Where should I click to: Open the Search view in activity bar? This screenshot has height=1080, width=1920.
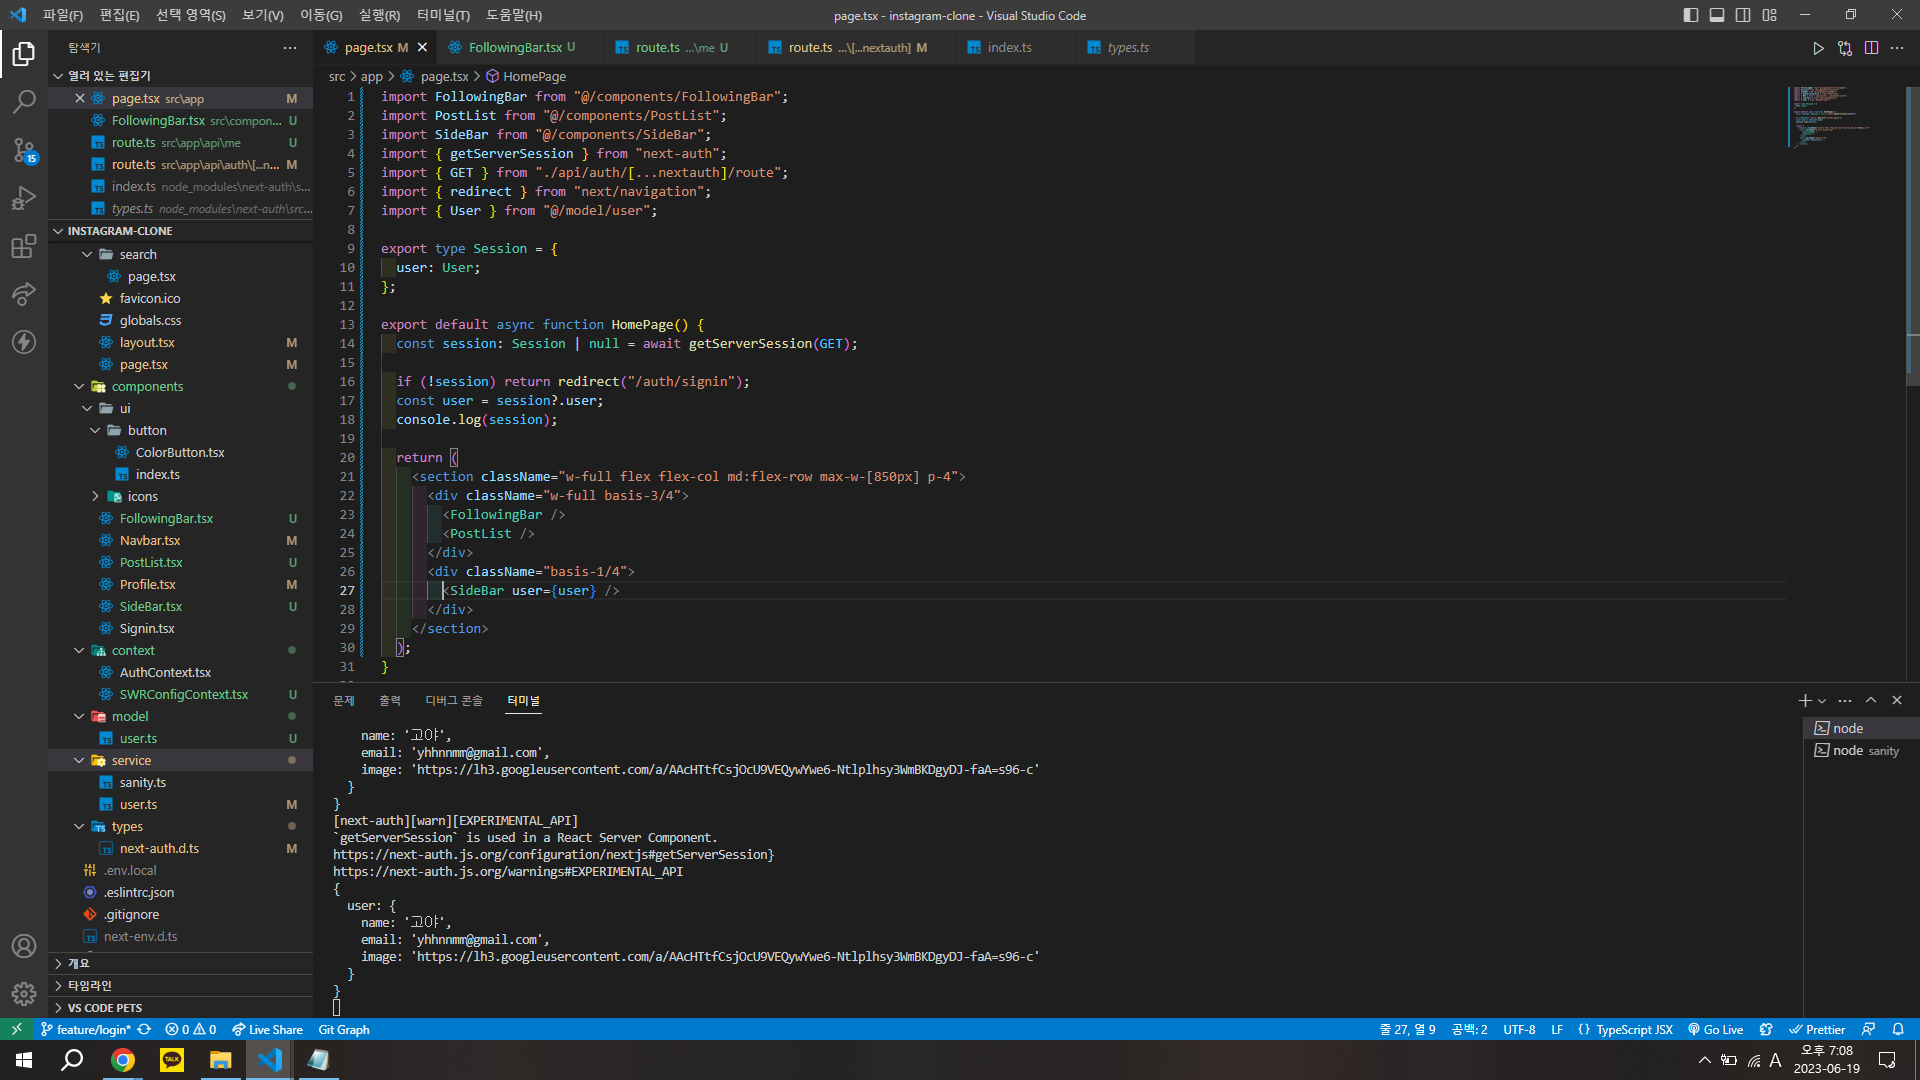24,101
